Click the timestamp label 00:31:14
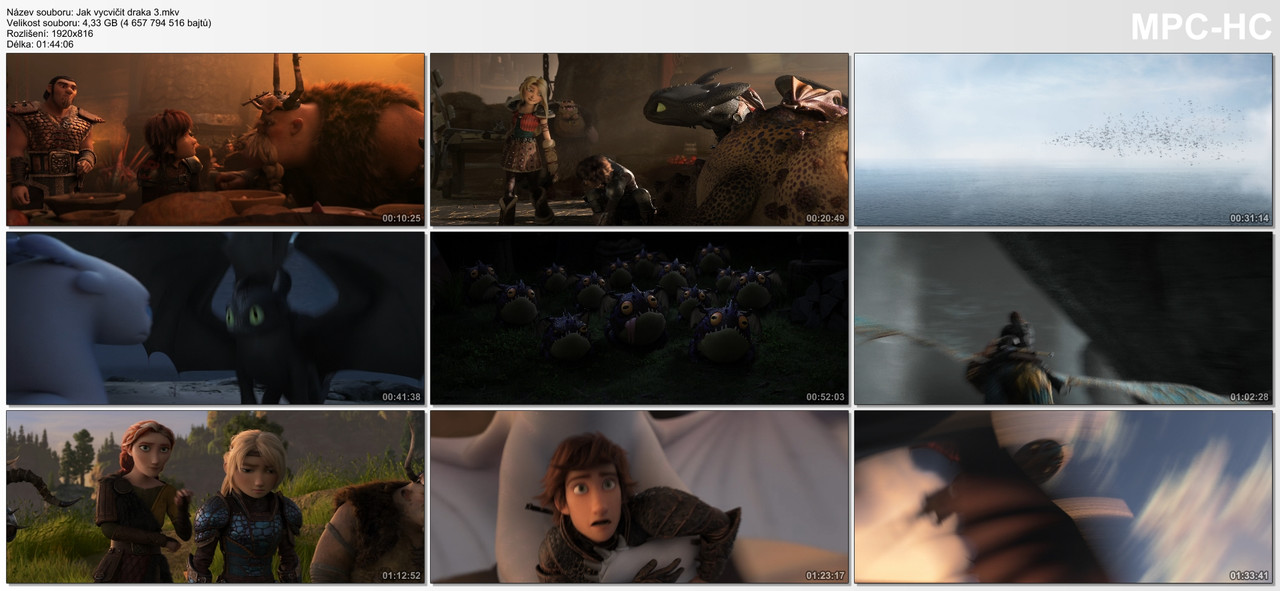 coord(1249,218)
